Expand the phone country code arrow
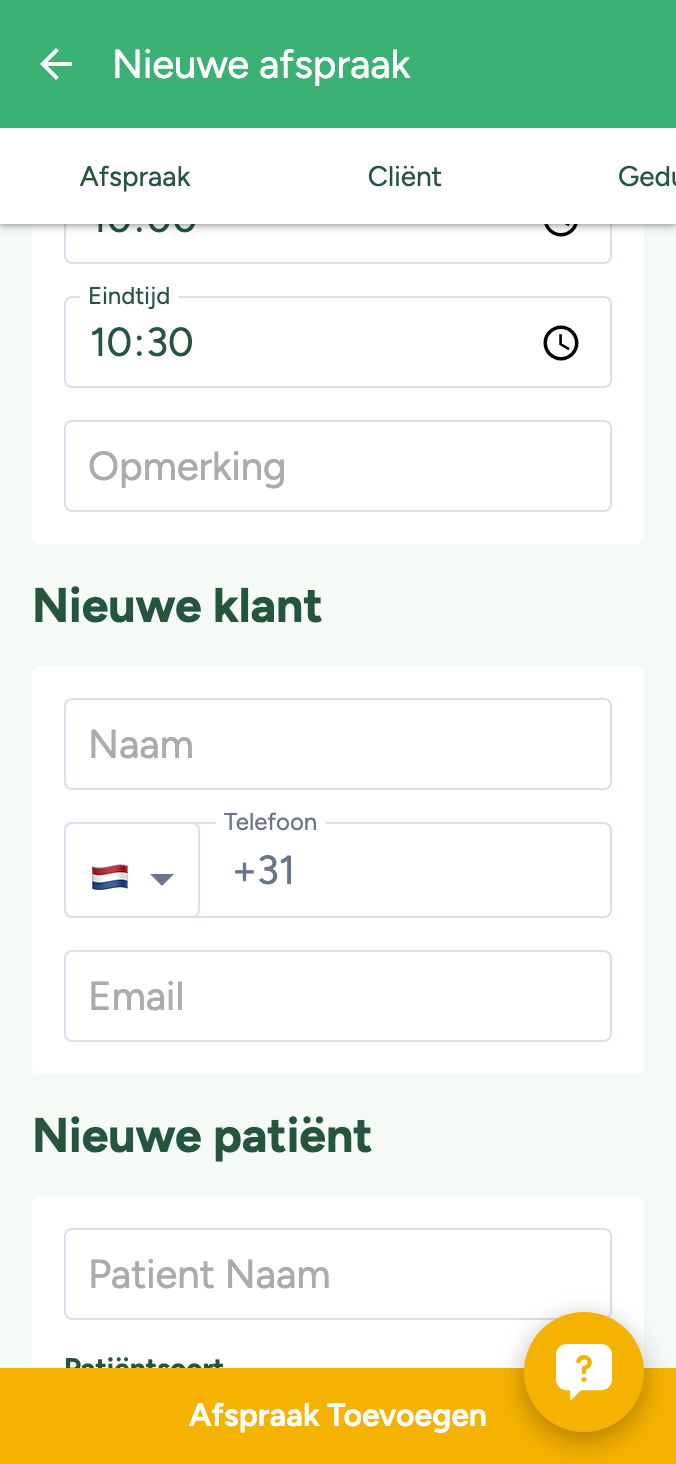 [162, 879]
